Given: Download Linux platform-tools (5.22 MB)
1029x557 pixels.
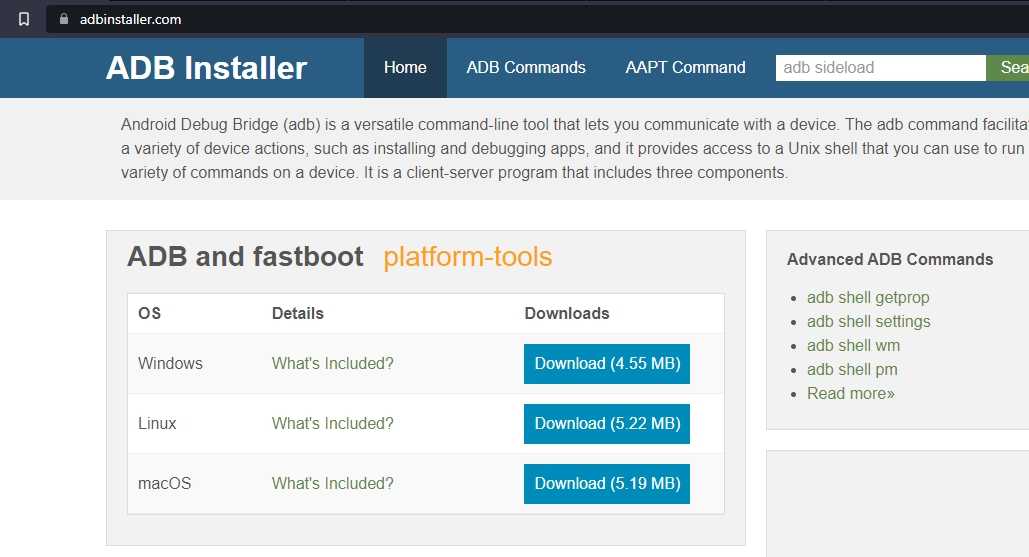Looking at the screenshot, I should coord(607,424).
